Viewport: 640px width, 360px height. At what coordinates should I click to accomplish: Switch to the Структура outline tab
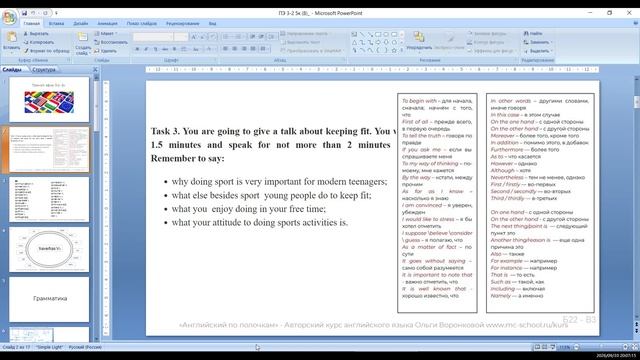pos(44,70)
